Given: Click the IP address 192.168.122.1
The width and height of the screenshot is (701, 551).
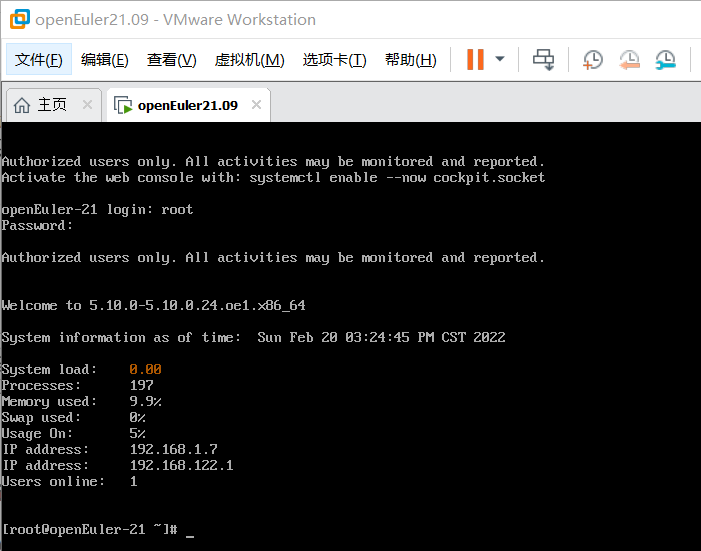Looking at the screenshot, I should [182, 465].
